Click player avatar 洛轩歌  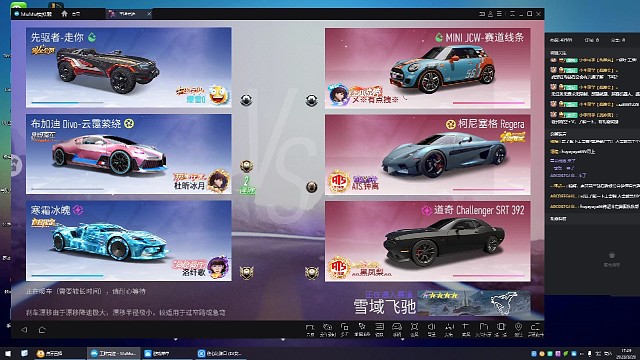[x=218, y=267]
